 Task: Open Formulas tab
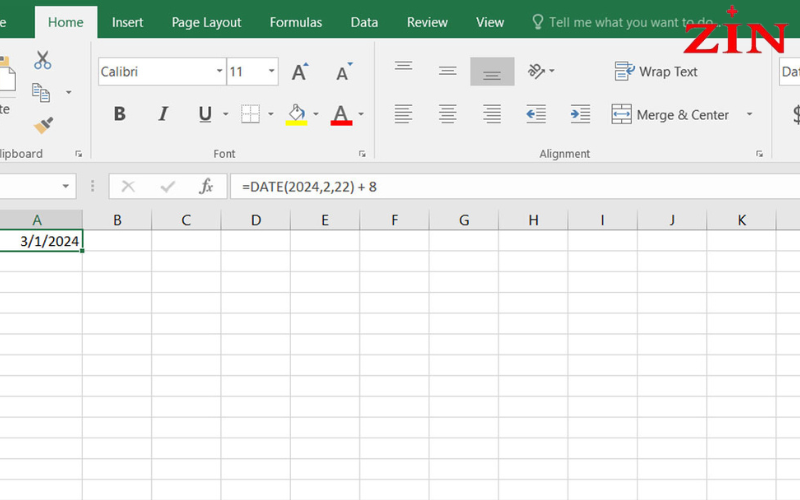(x=296, y=22)
